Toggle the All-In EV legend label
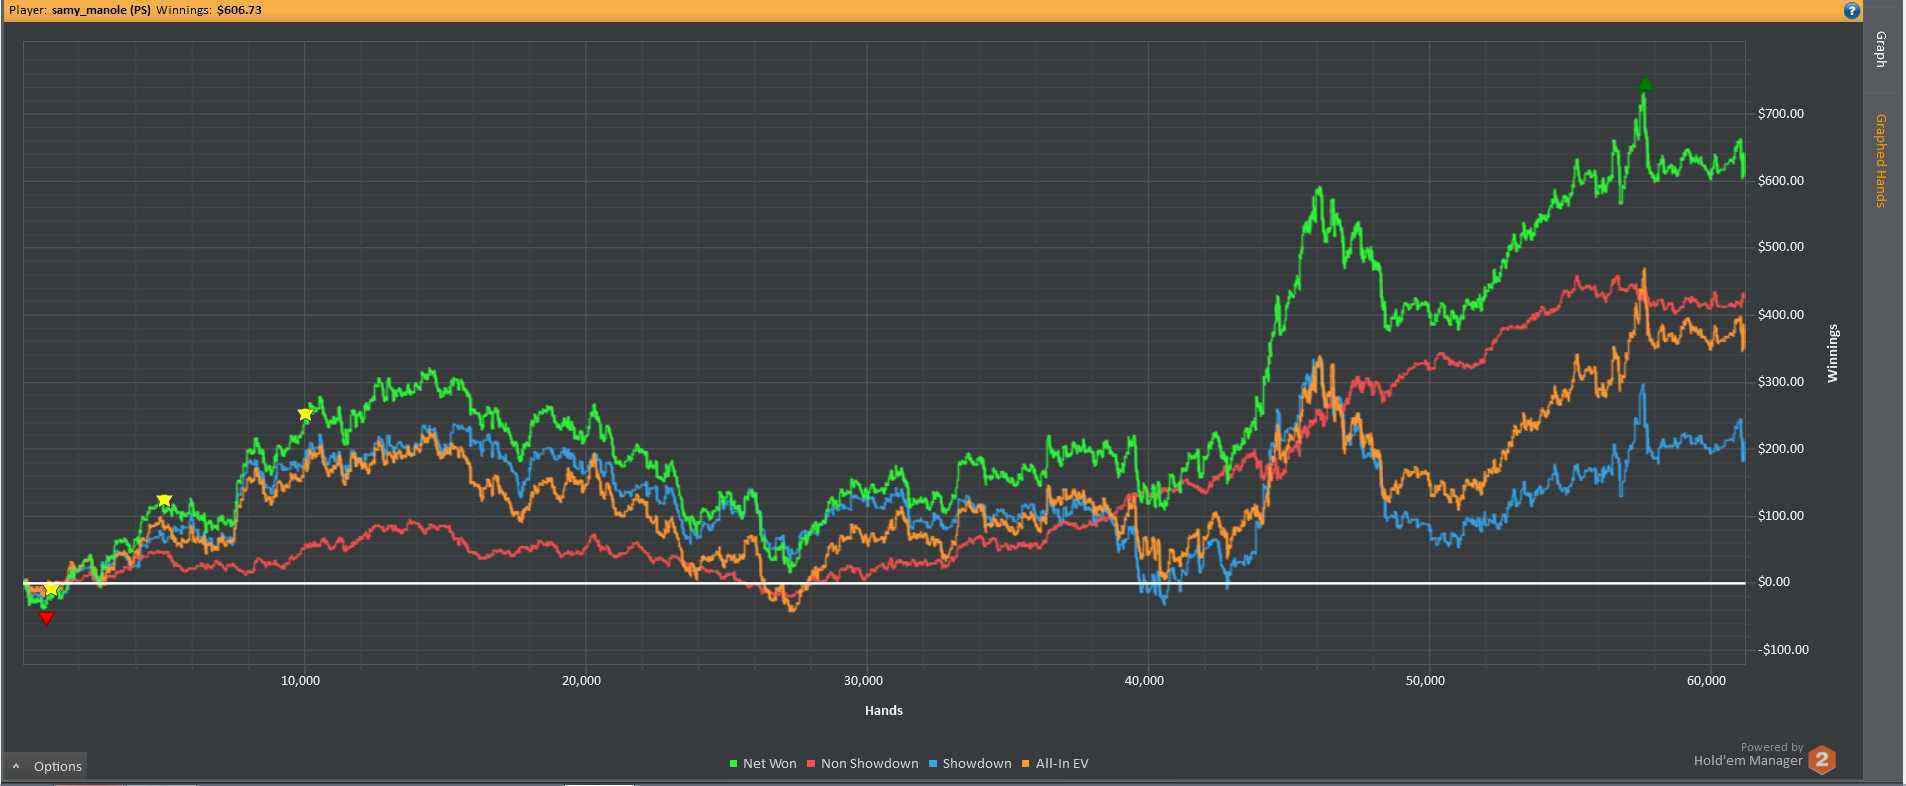The width and height of the screenshot is (1906, 786). tap(1062, 764)
